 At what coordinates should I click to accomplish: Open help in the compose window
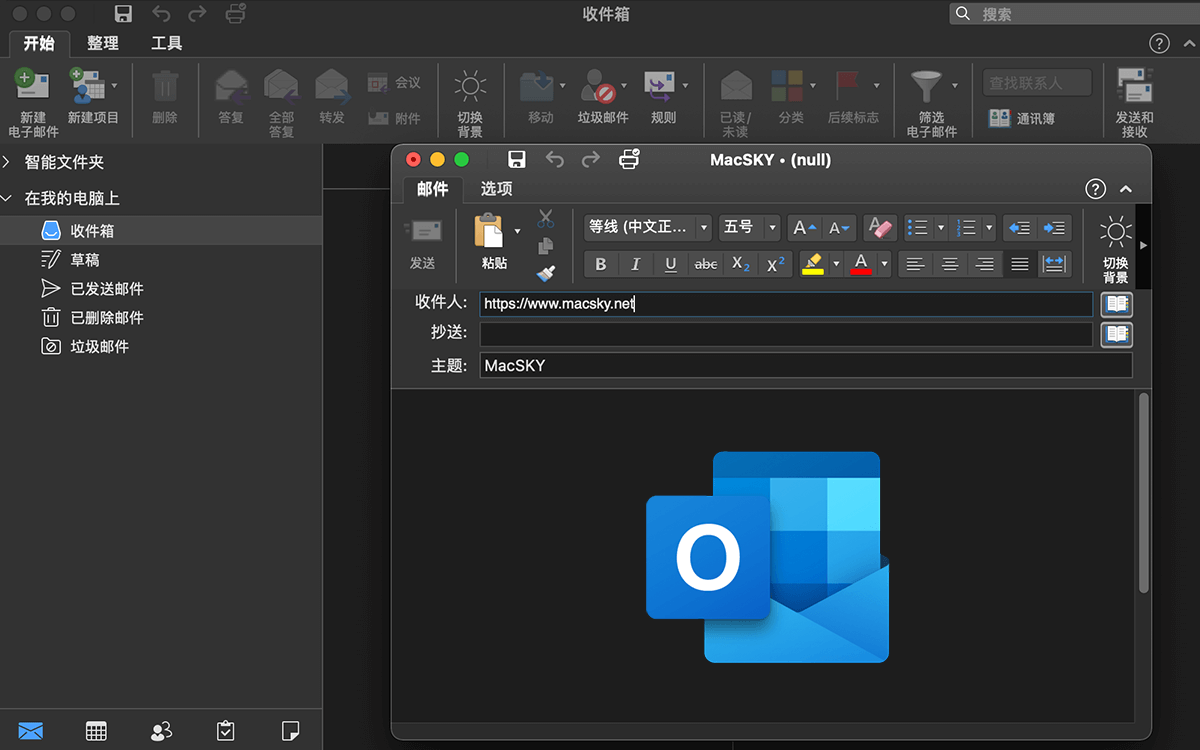[x=1096, y=189]
